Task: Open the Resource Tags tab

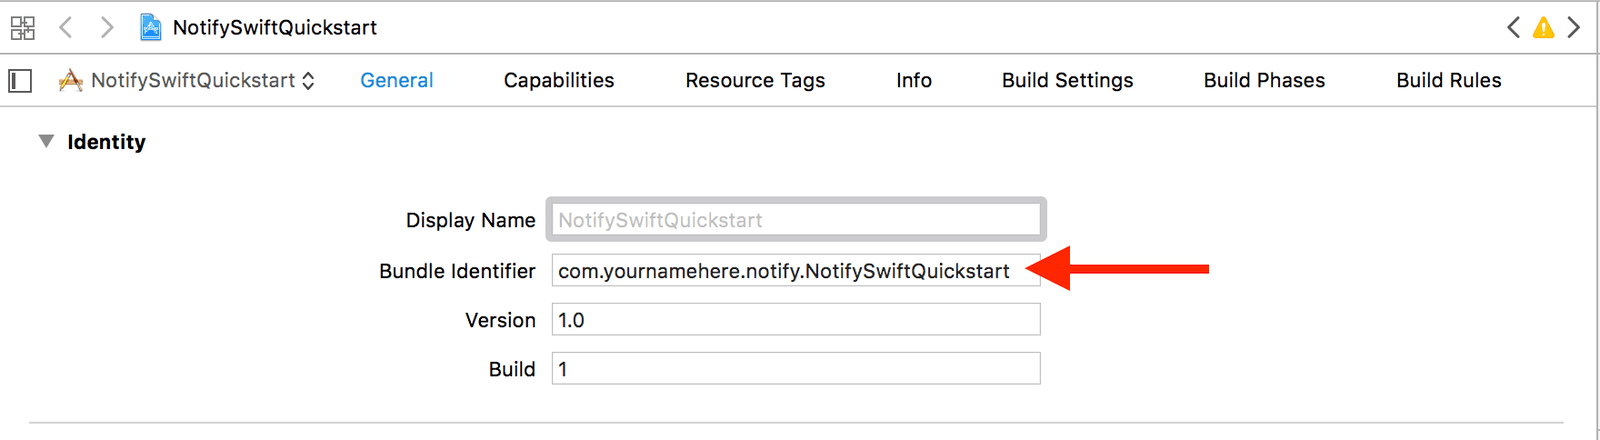Action: 755,81
